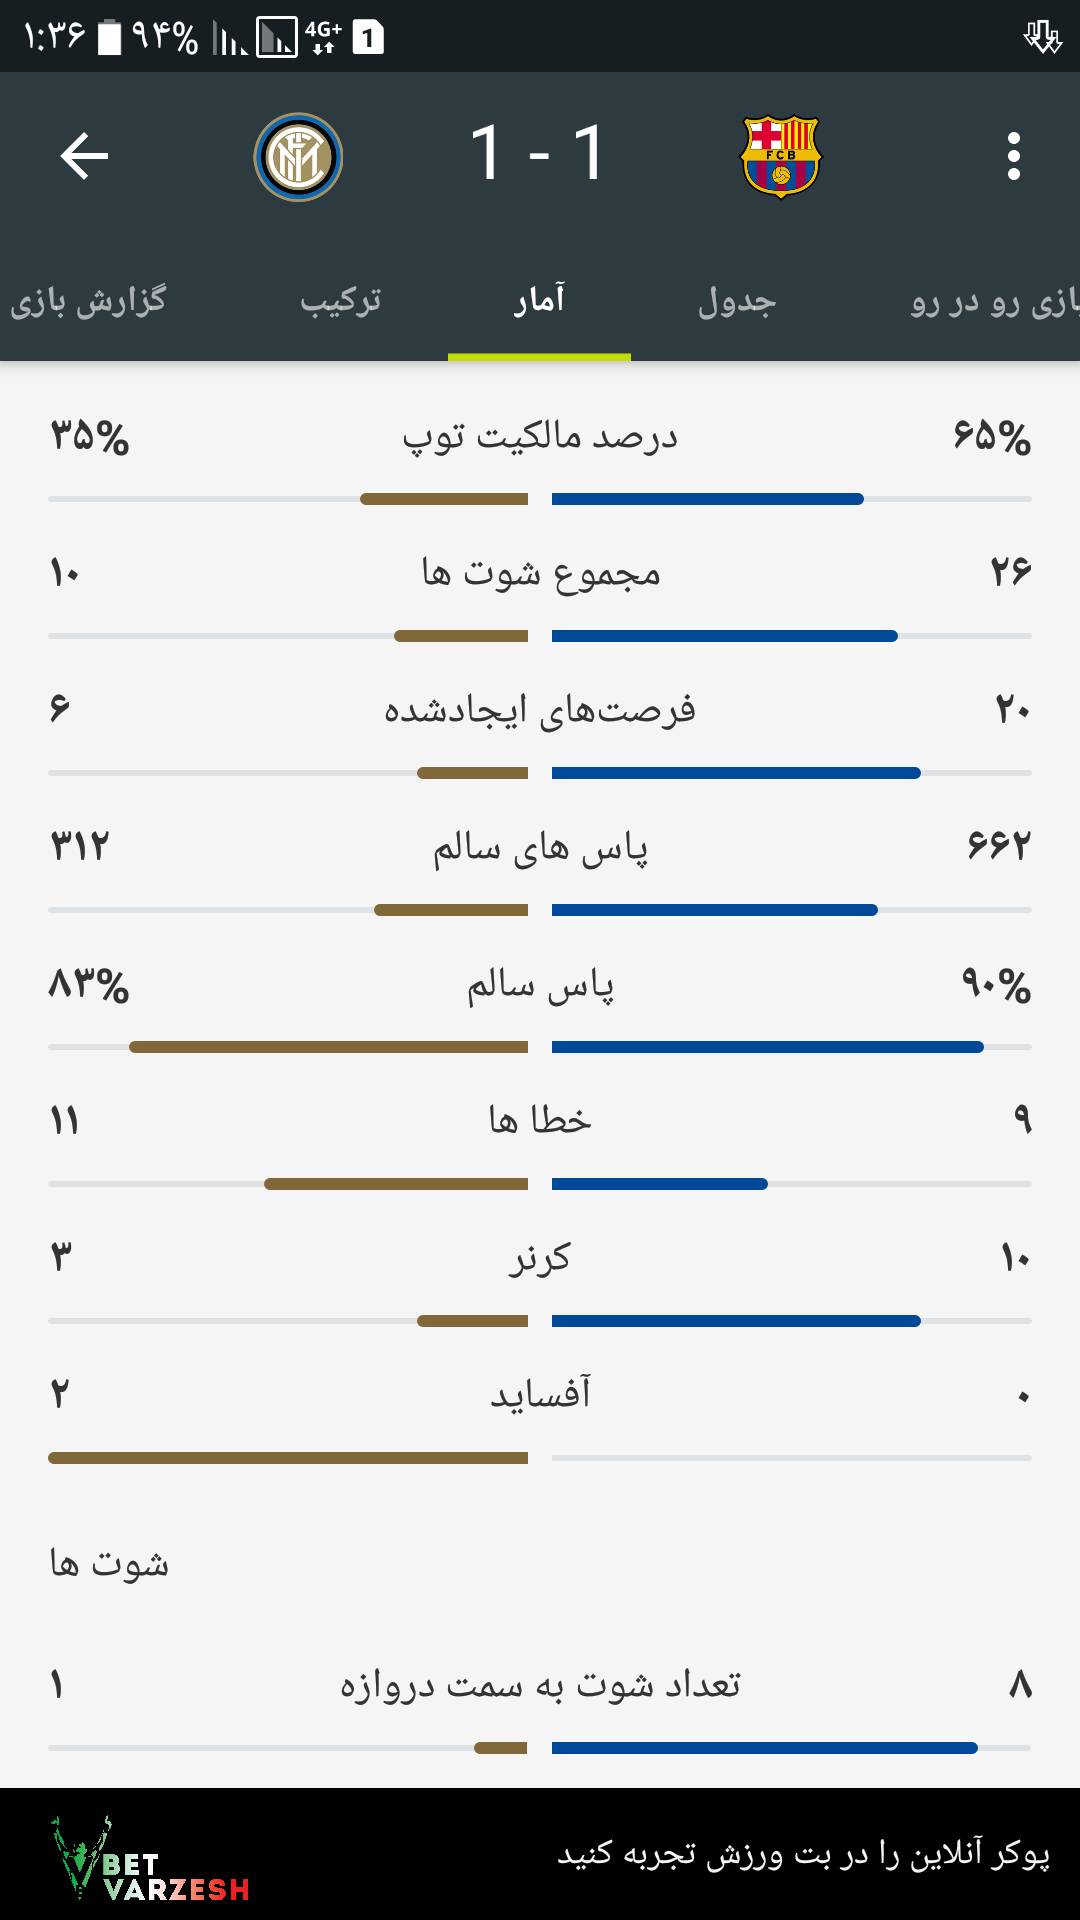Tap the blue ball possession bar
1080x1920 pixels.
(708, 499)
